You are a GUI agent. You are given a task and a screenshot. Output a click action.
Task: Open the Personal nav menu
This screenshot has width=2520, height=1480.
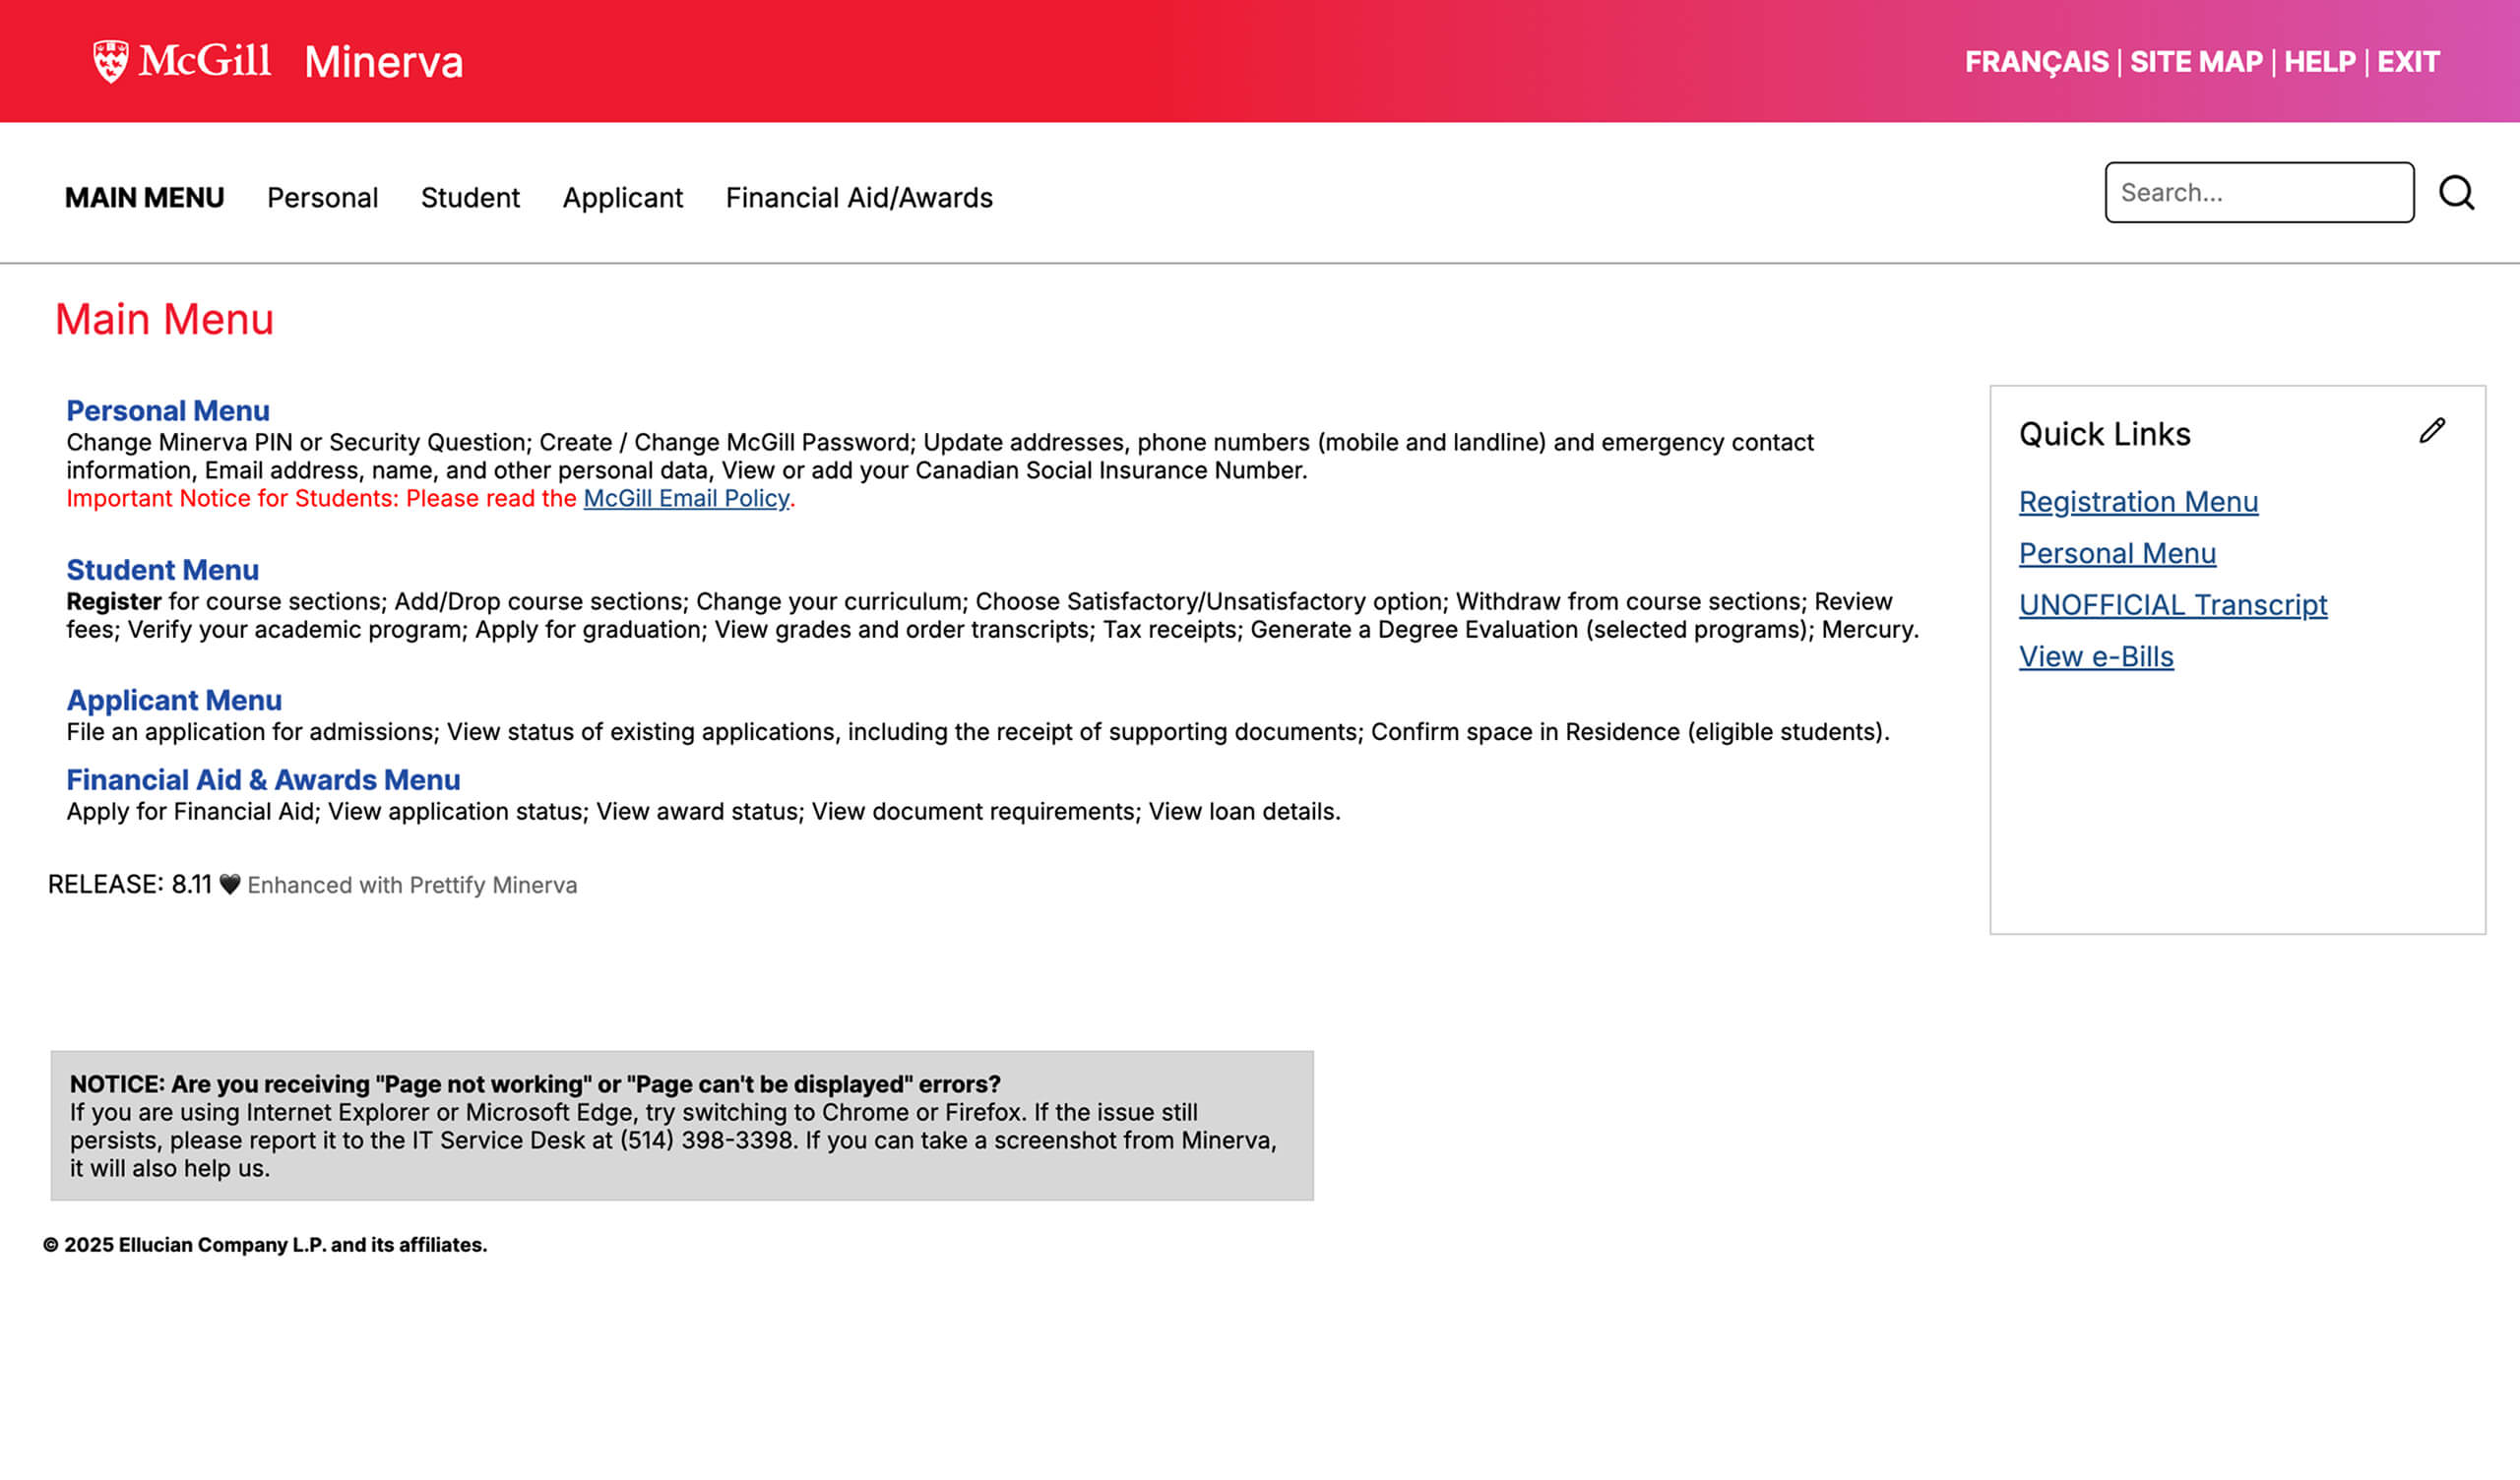point(322,198)
